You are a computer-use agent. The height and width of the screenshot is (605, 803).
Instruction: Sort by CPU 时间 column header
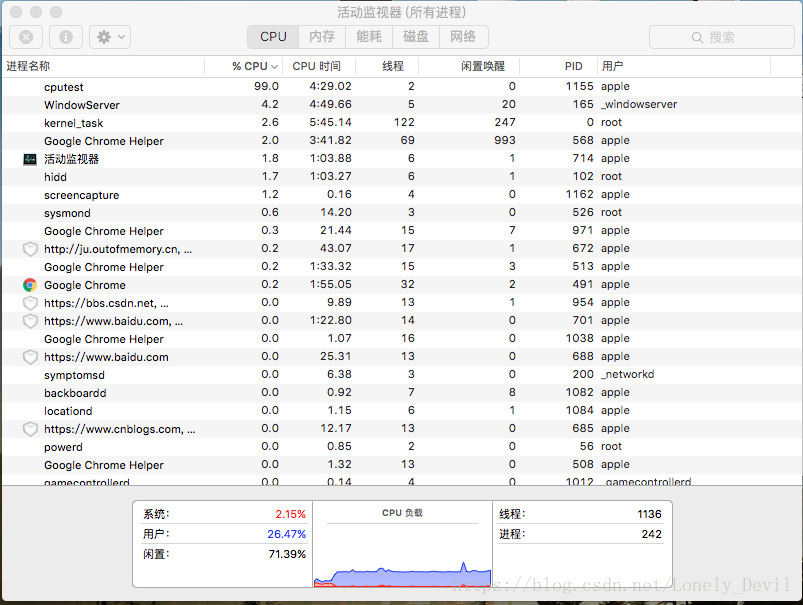click(x=319, y=66)
